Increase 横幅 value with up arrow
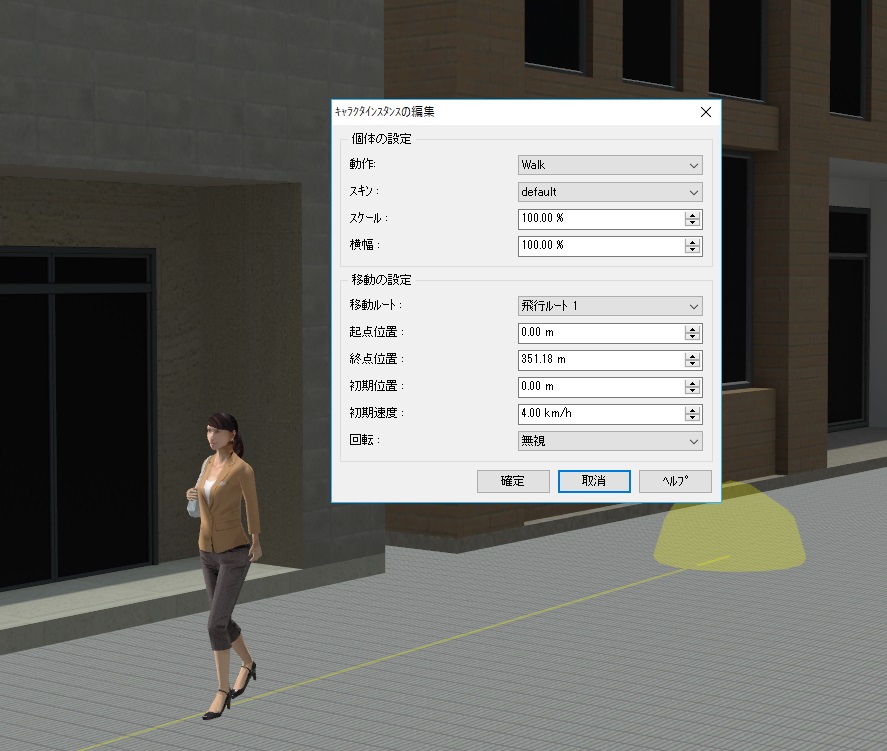The image size is (887, 751). click(x=692, y=242)
